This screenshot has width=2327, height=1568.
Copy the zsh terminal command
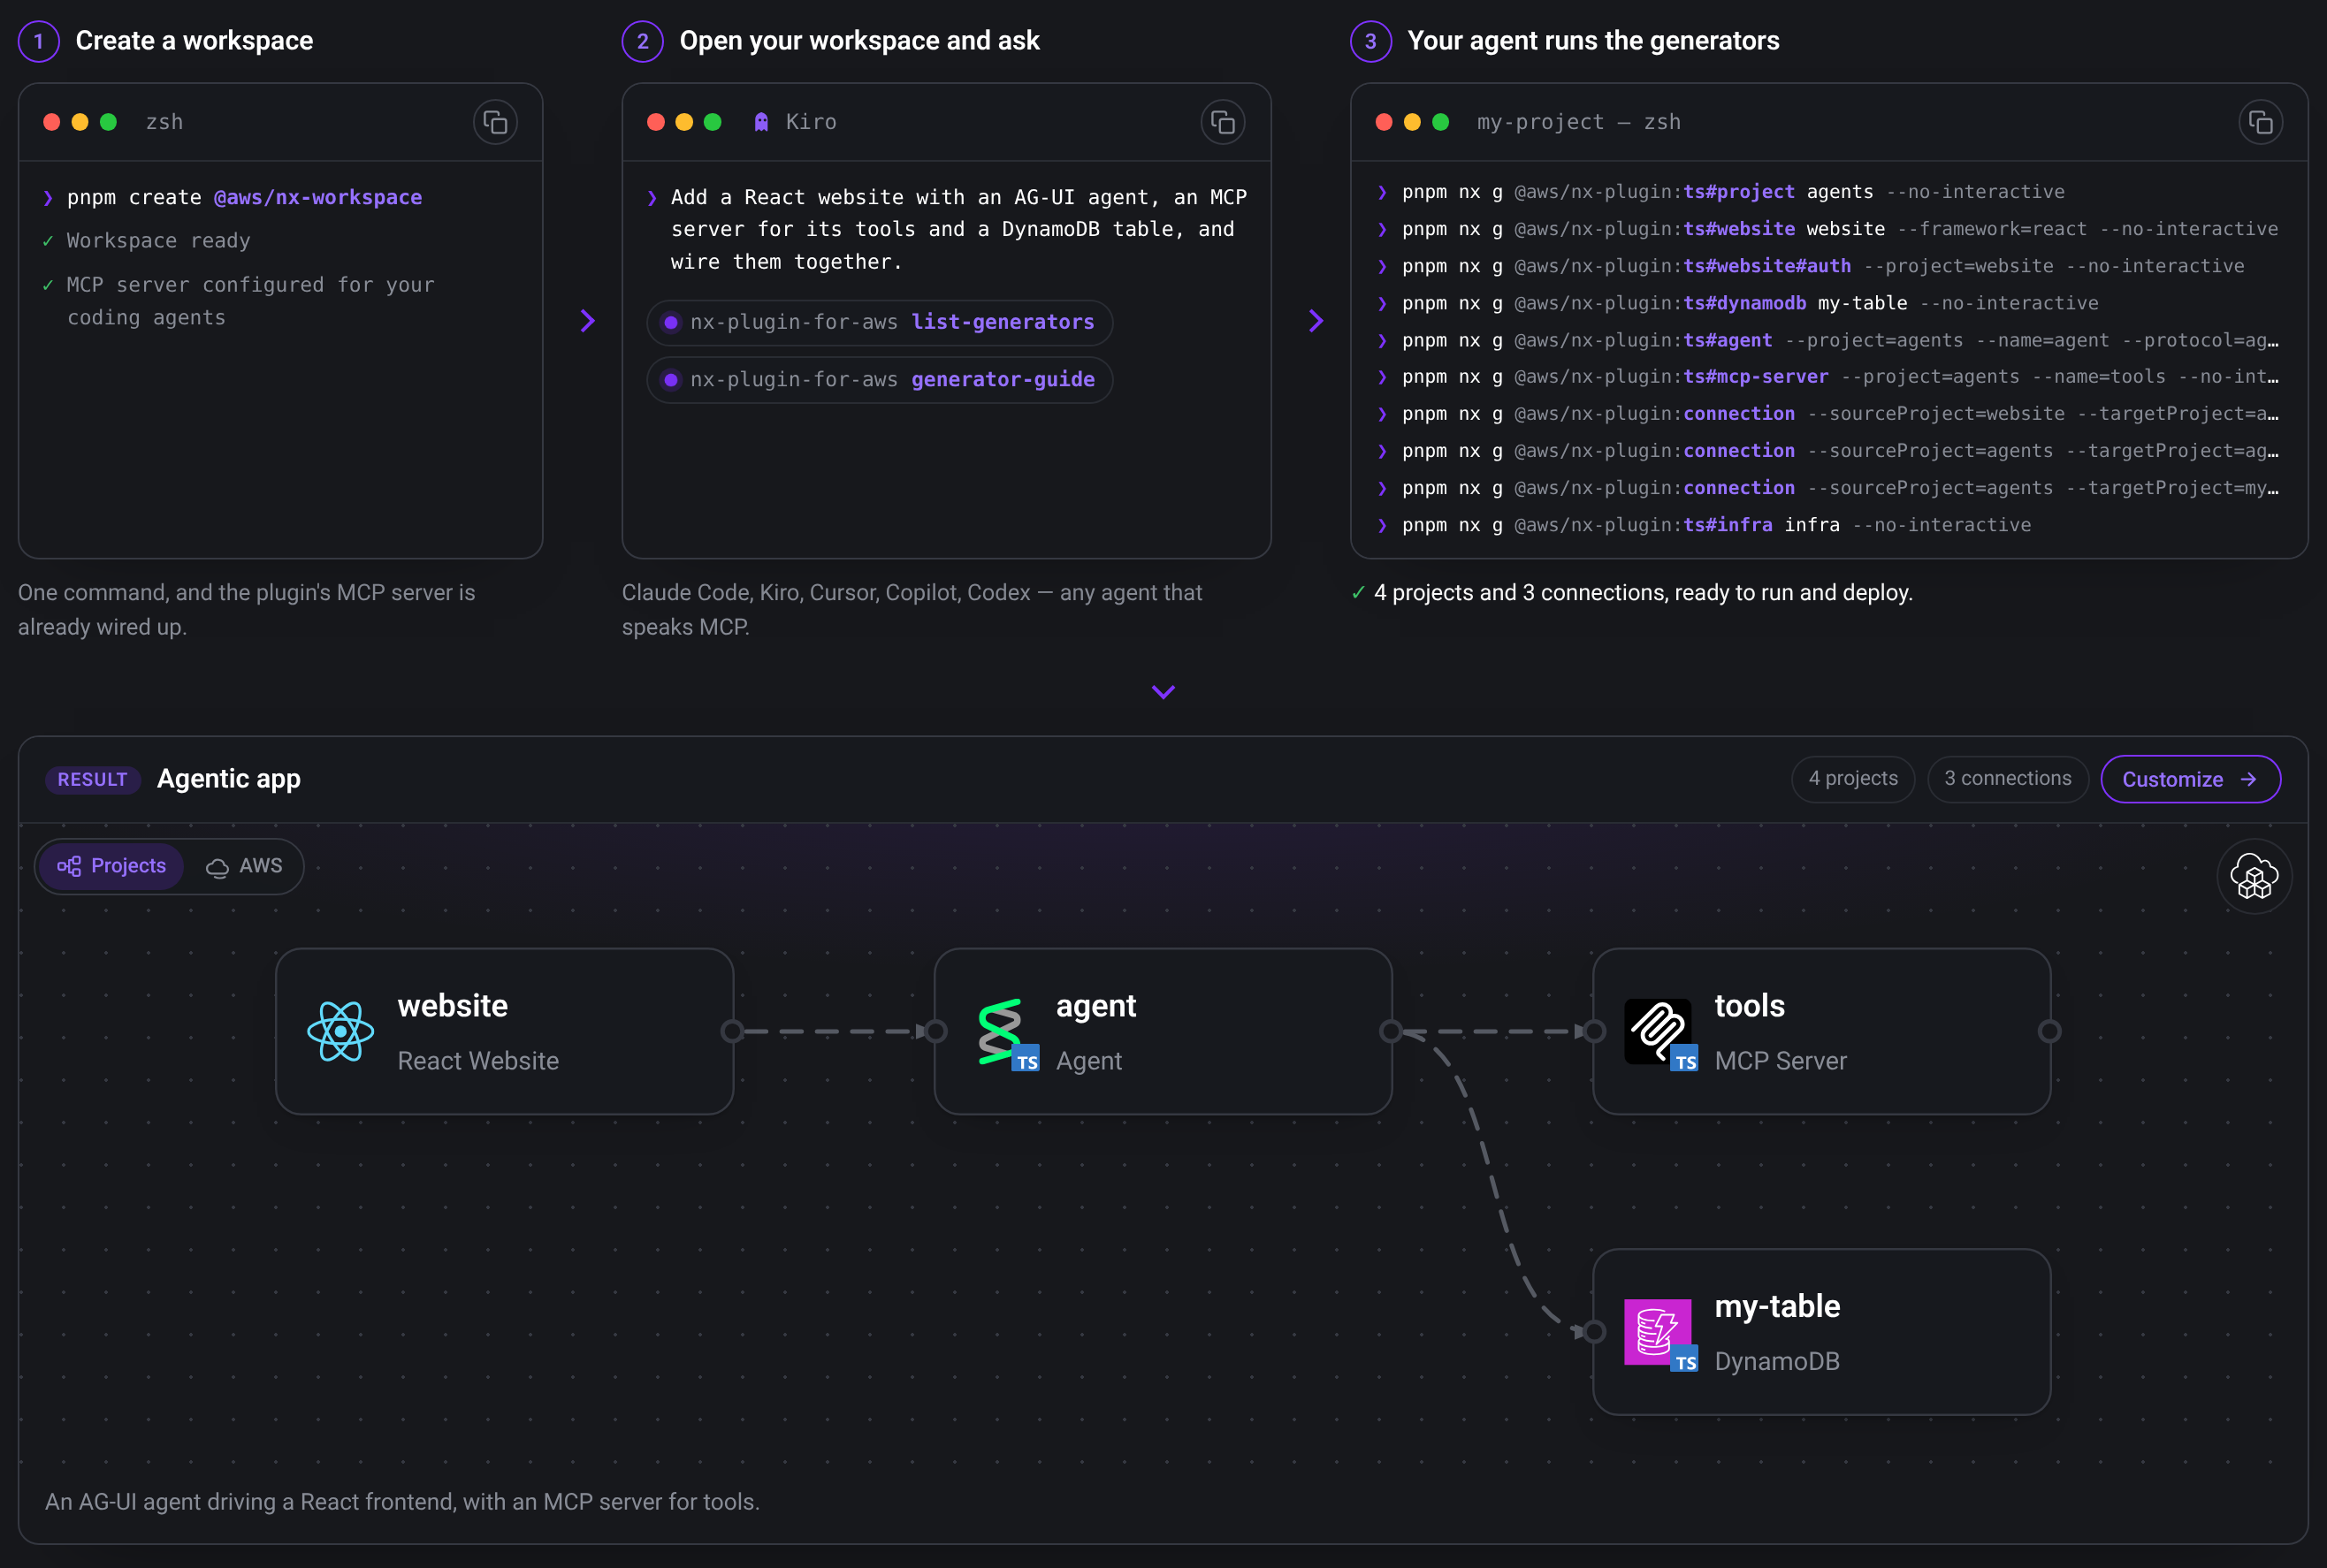tap(495, 122)
